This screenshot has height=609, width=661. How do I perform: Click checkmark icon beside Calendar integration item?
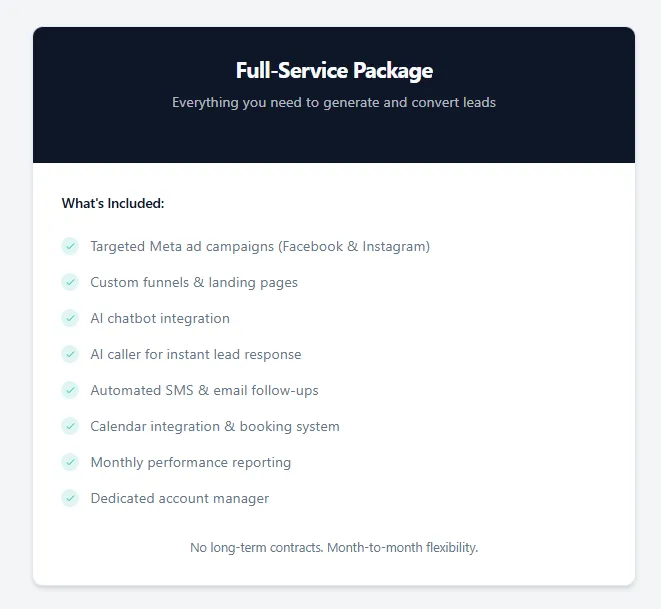pos(70,426)
